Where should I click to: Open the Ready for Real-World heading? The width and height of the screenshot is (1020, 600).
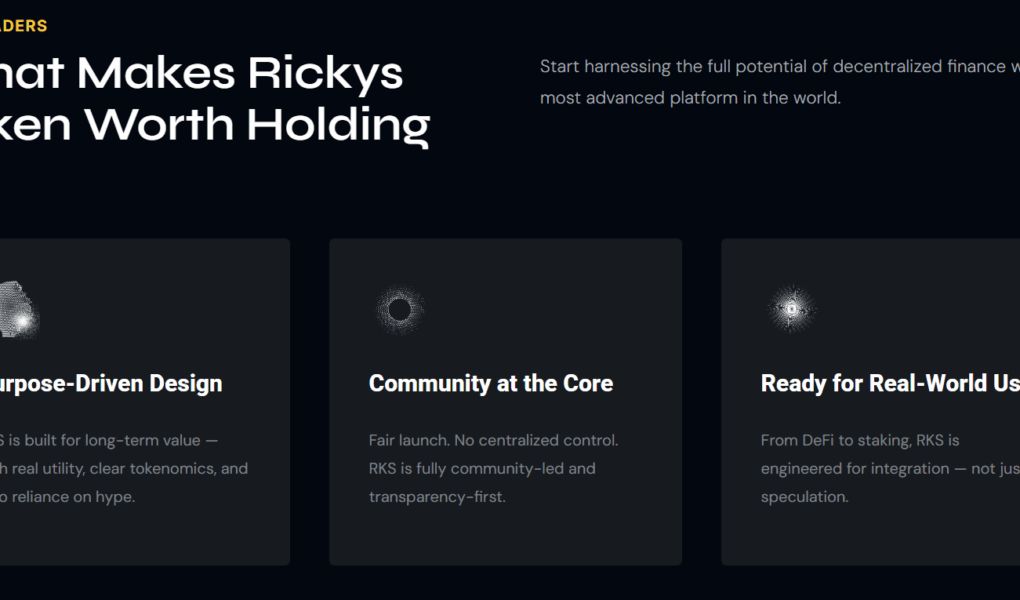click(889, 383)
